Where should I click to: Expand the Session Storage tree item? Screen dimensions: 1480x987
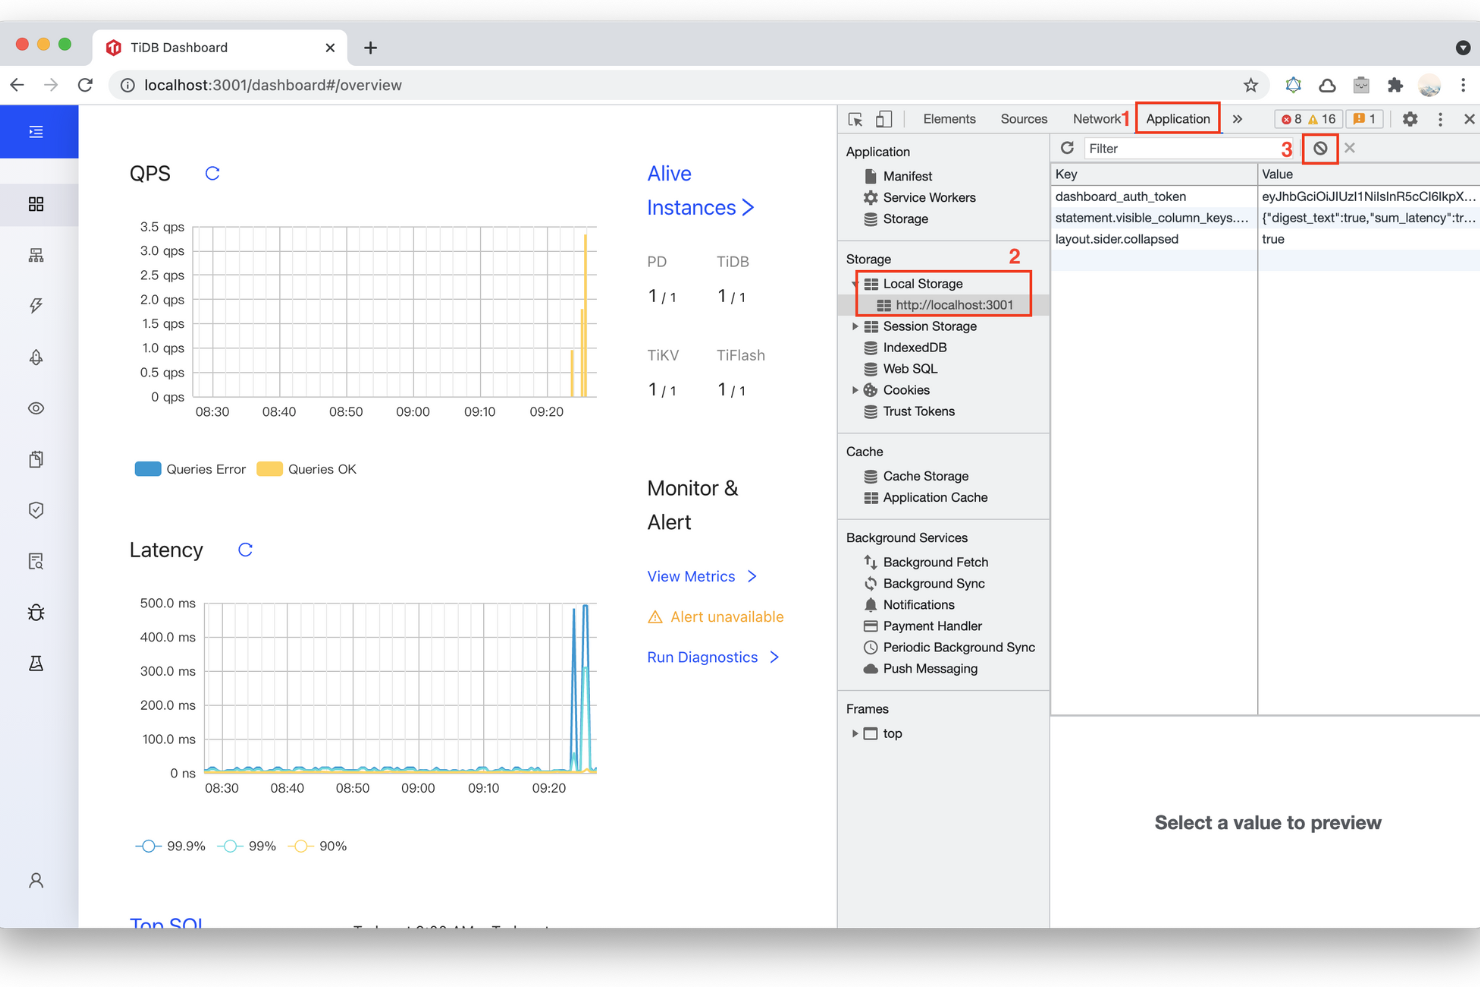855,326
